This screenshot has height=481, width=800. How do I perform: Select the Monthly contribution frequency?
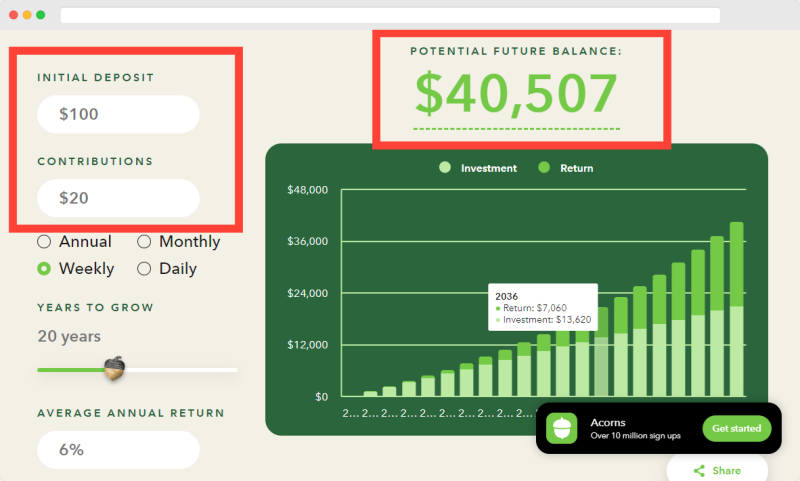[x=144, y=241]
